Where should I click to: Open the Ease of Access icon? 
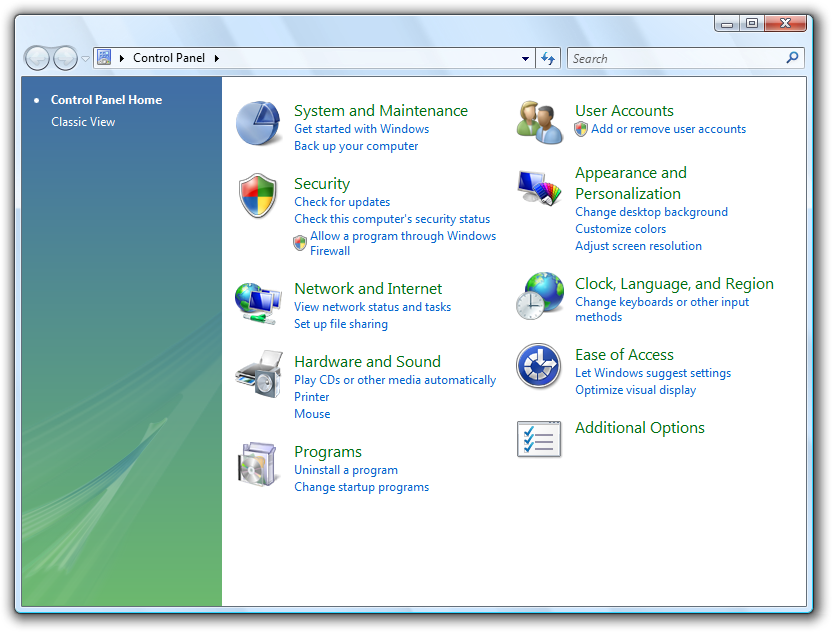[x=540, y=367]
